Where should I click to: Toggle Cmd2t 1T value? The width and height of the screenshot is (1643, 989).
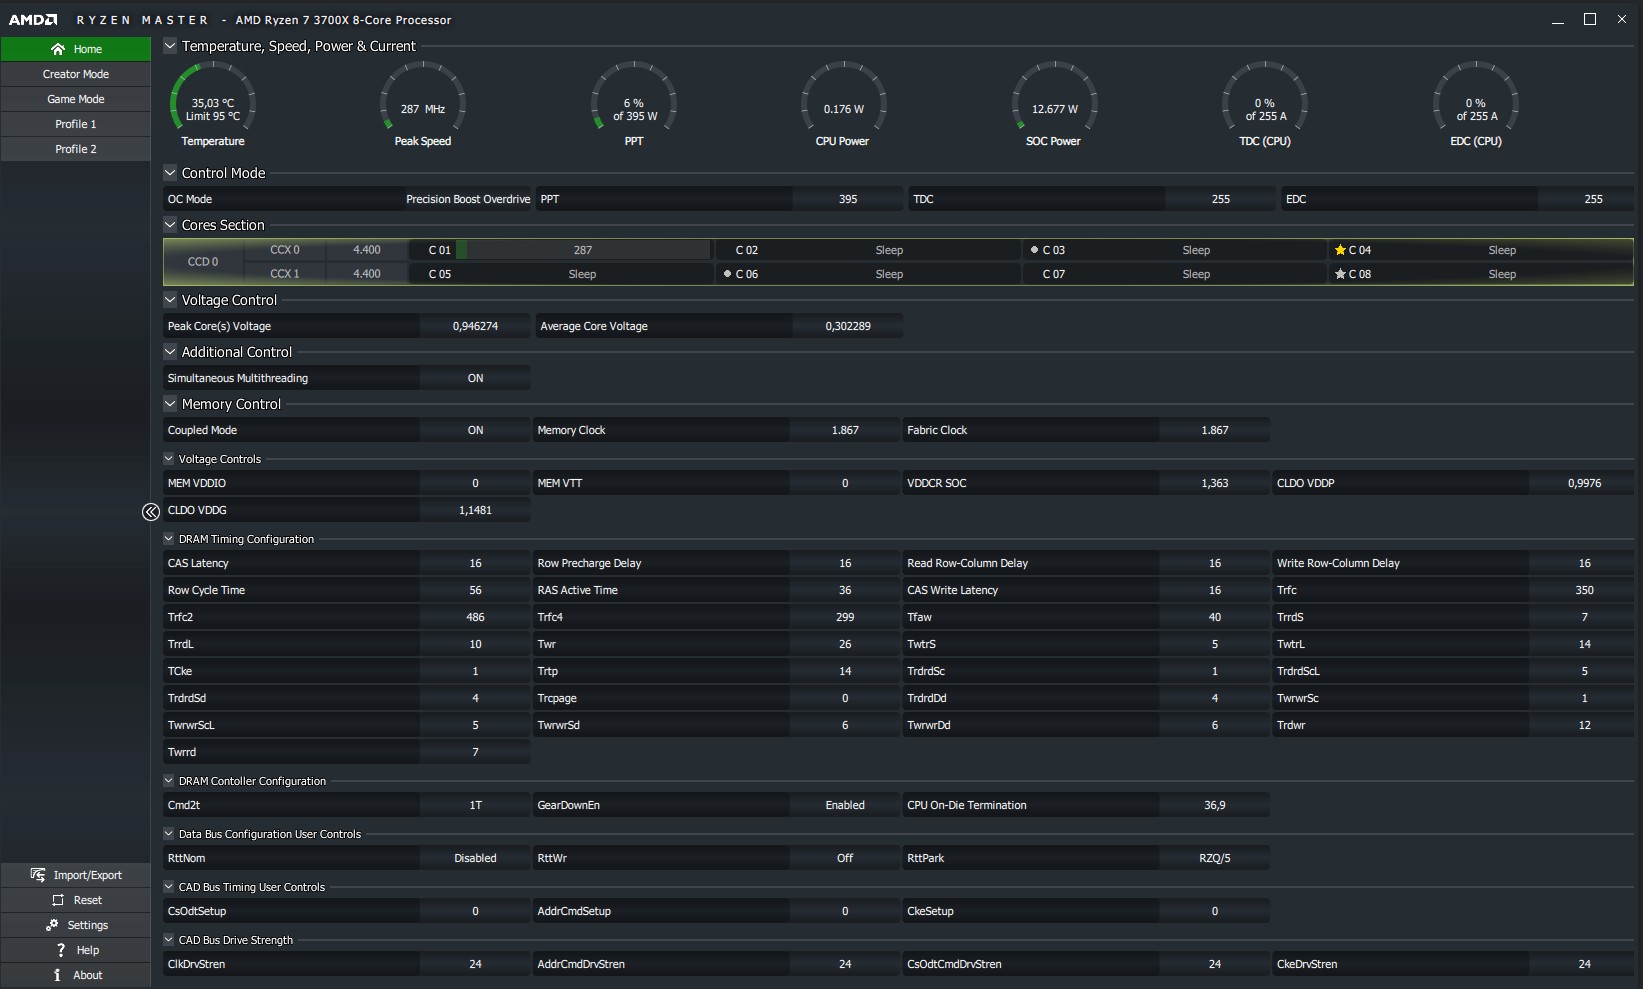pos(475,805)
